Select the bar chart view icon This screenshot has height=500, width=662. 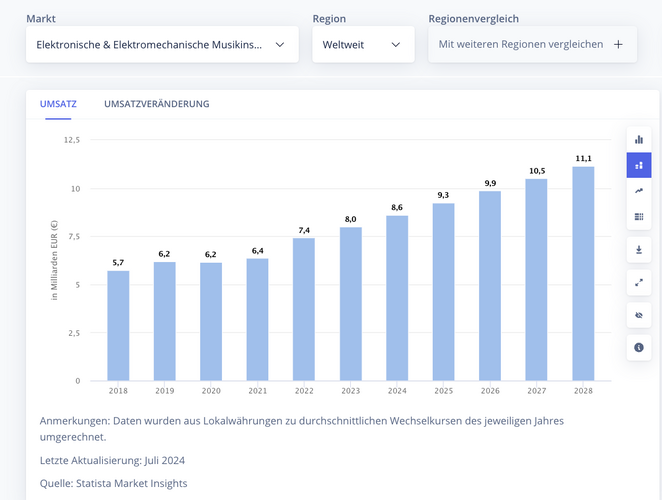click(639, 139)
